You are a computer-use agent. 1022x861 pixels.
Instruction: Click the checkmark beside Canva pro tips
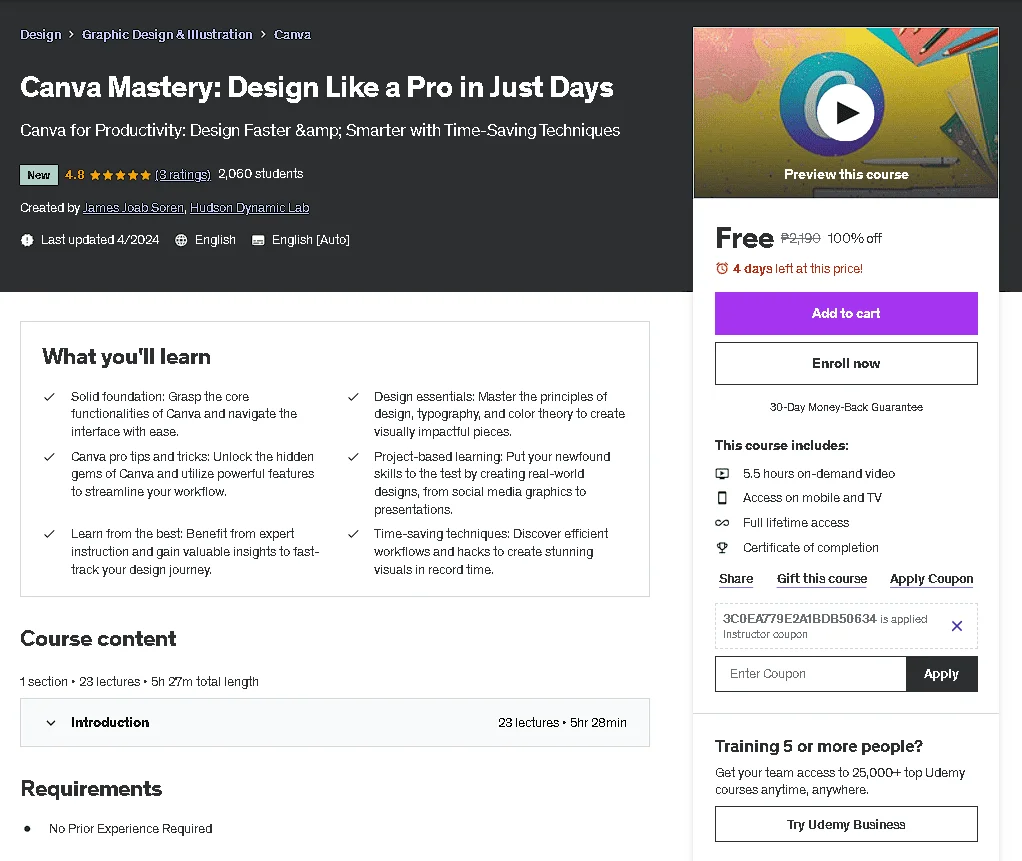(49, 457)
